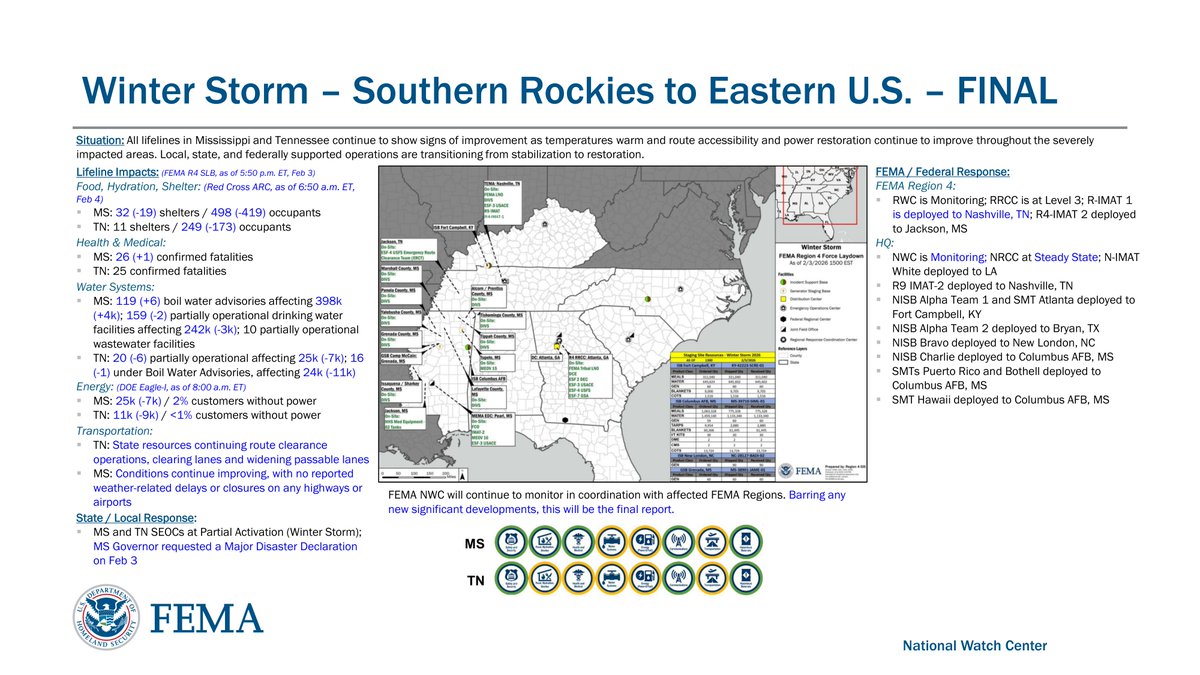The height and width of the screenshot is (675, 1200).
Task: Click the TN Energy (Power & Fuel) lifeline icon
Action: click(x=646, y=577)
